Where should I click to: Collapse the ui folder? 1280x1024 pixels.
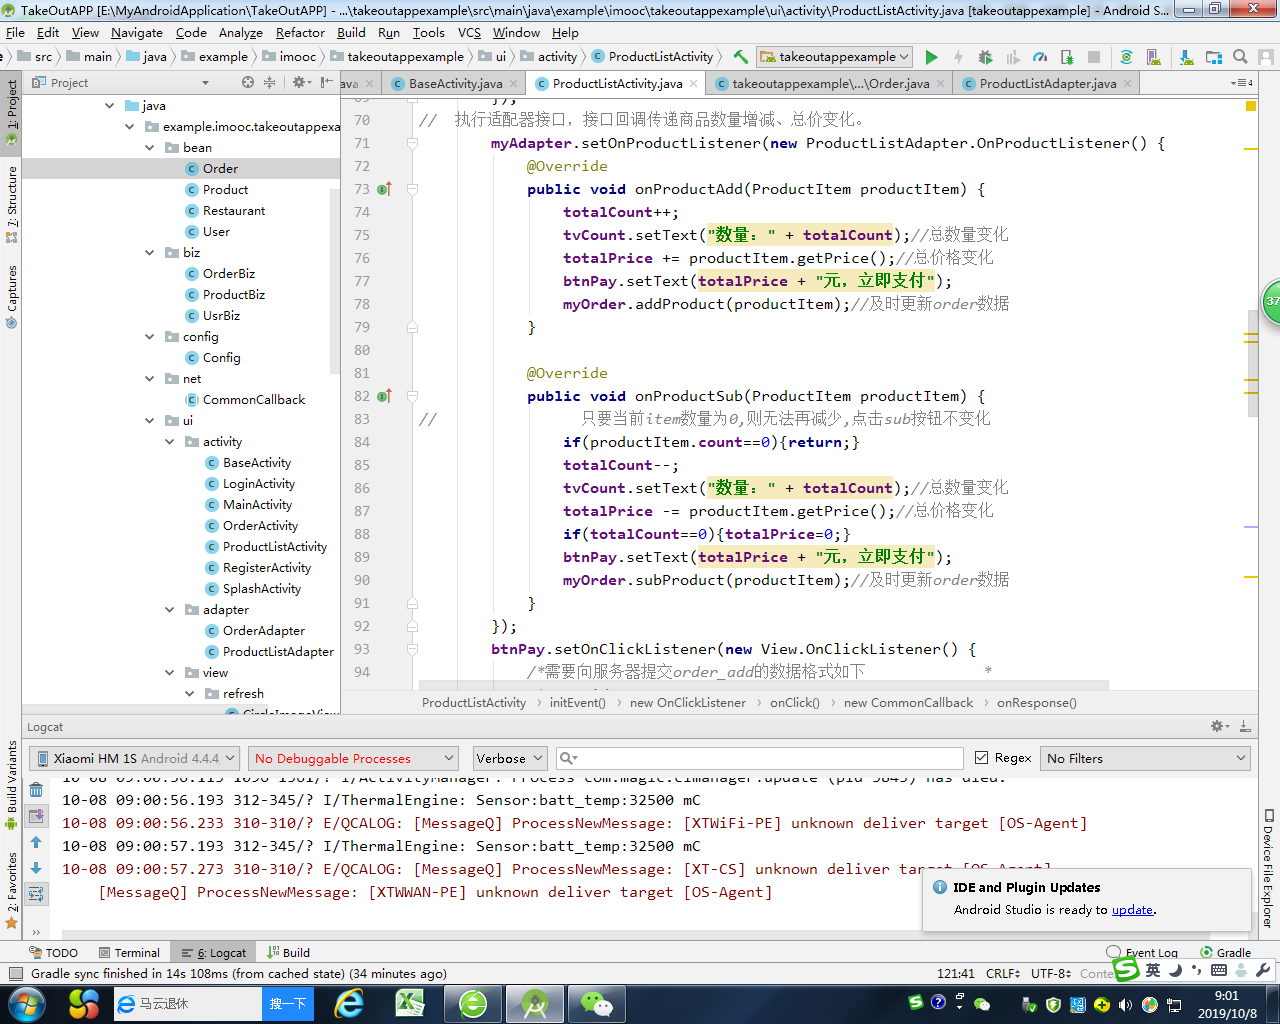pos(149,421)
